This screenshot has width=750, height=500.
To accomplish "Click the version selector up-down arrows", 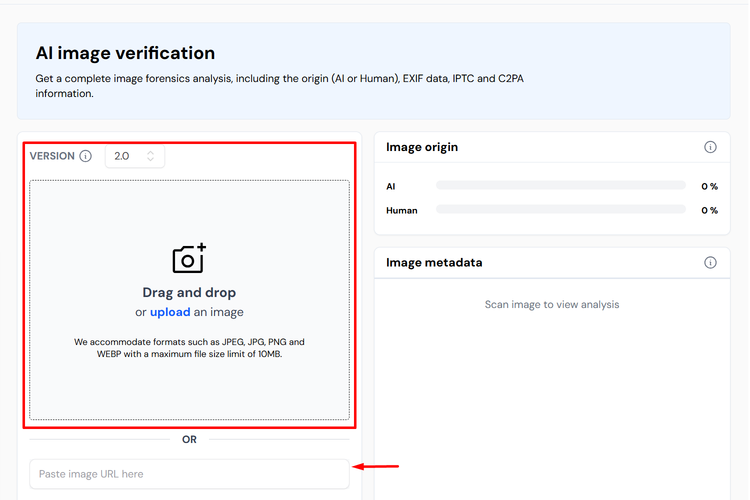I will pos(150,156).
